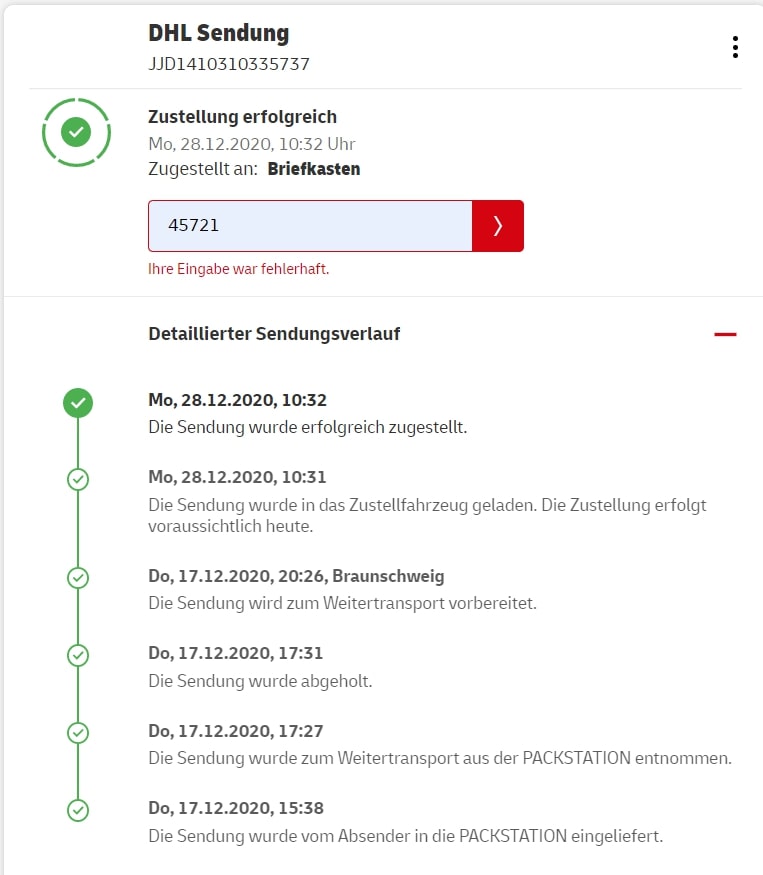Click the Briefkasten delivery location
The height and width of the screenshot is (875, 763).
click(313, 169)
